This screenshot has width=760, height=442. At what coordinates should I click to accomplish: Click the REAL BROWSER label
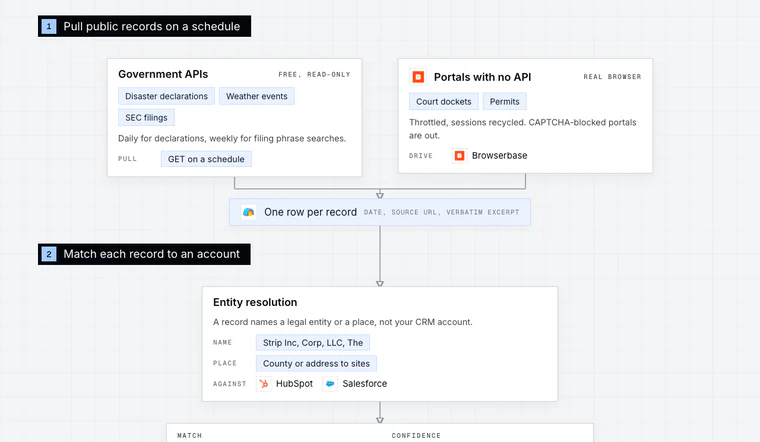tap(612, 77)
